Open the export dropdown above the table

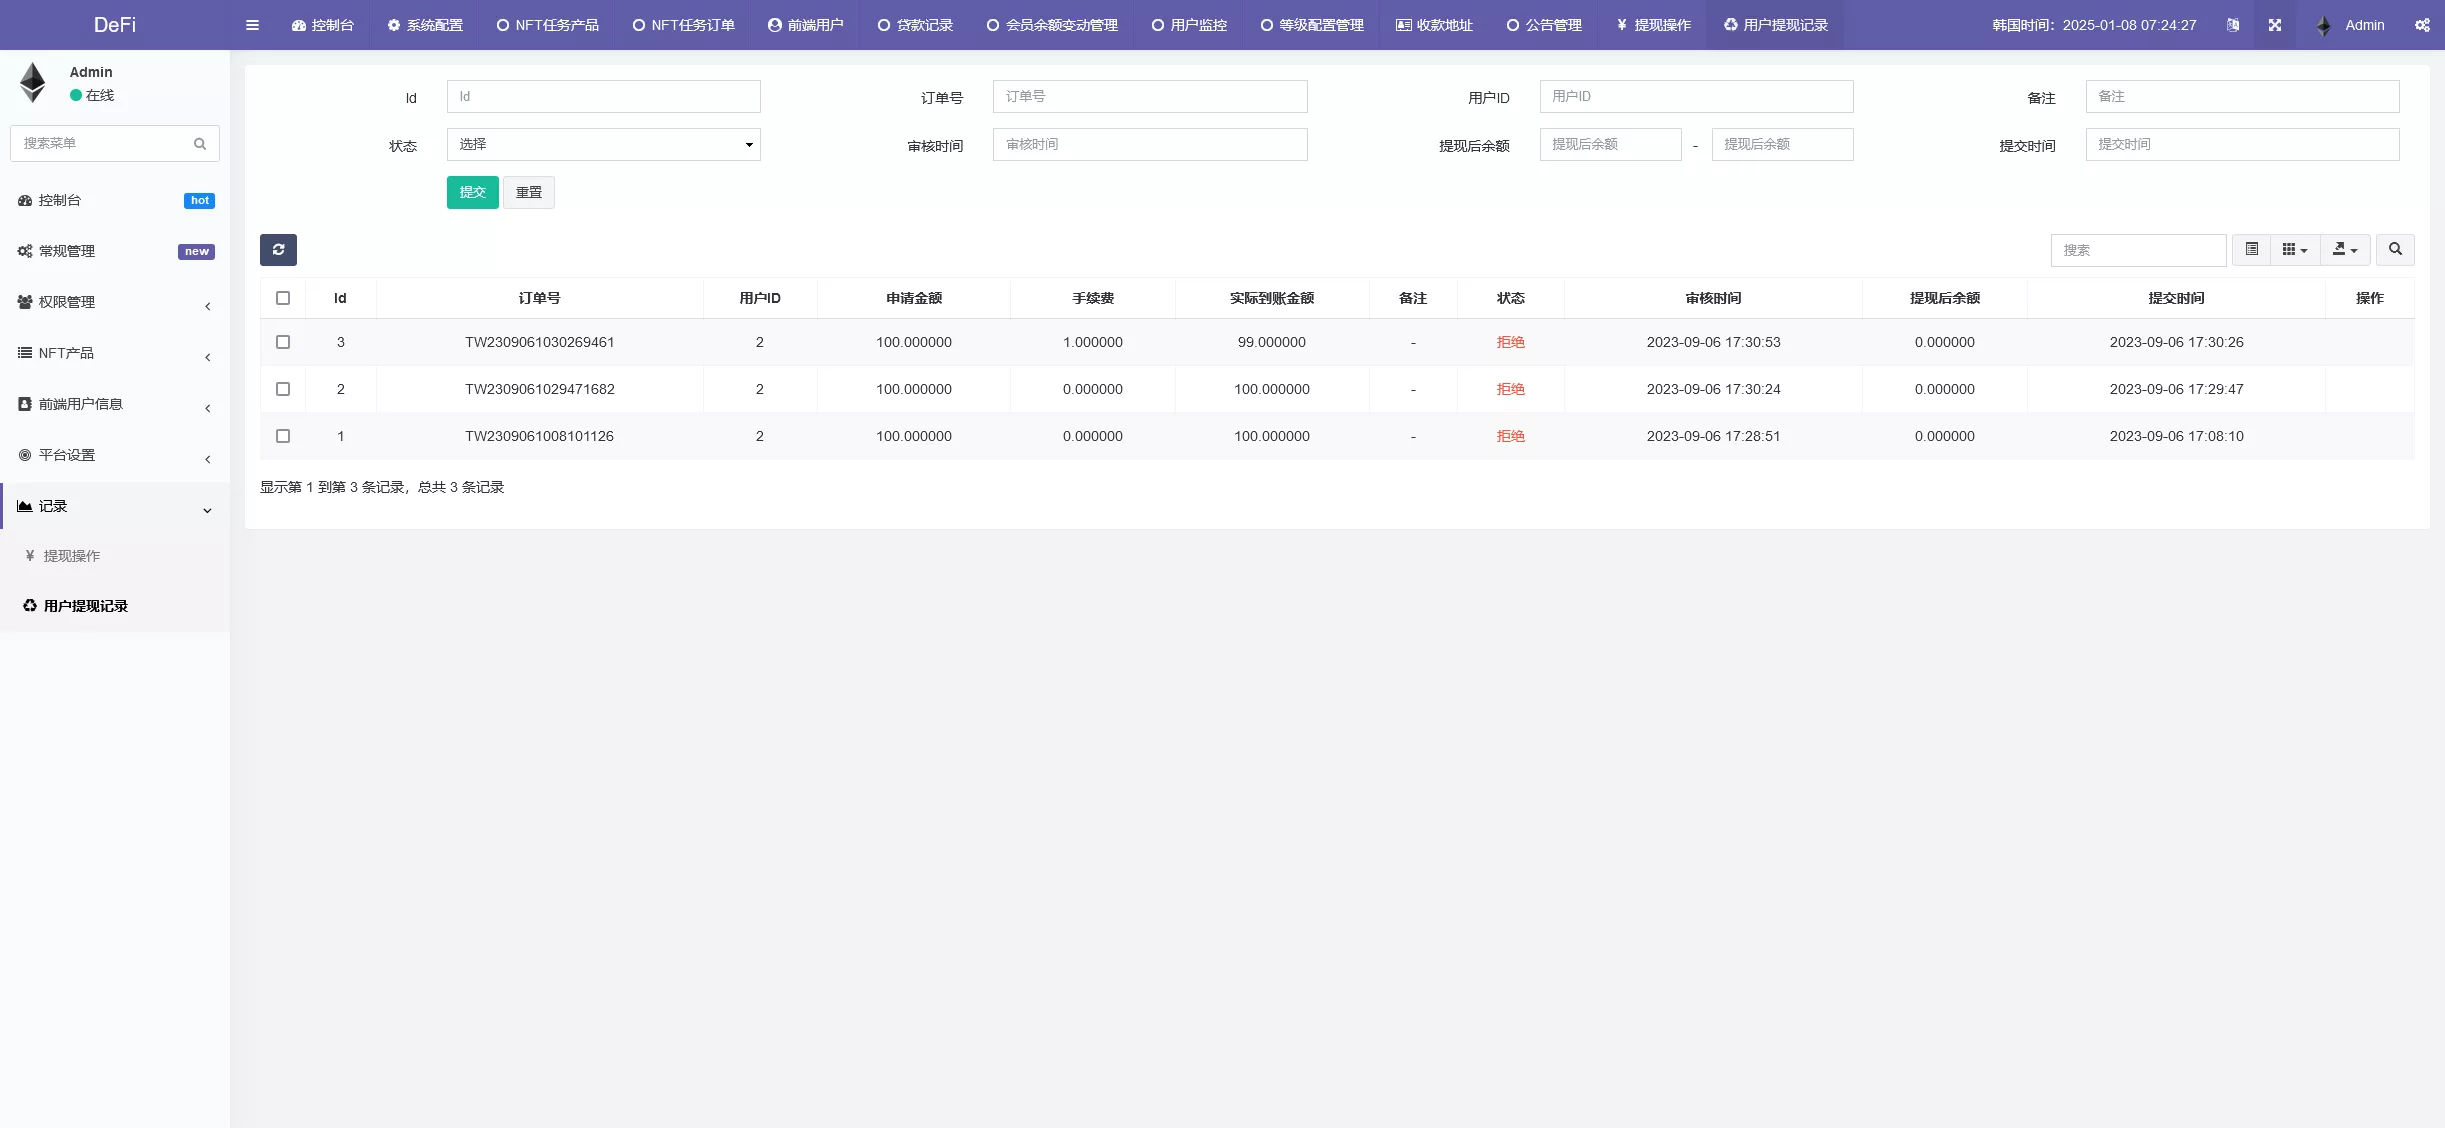coord(2344,249)
